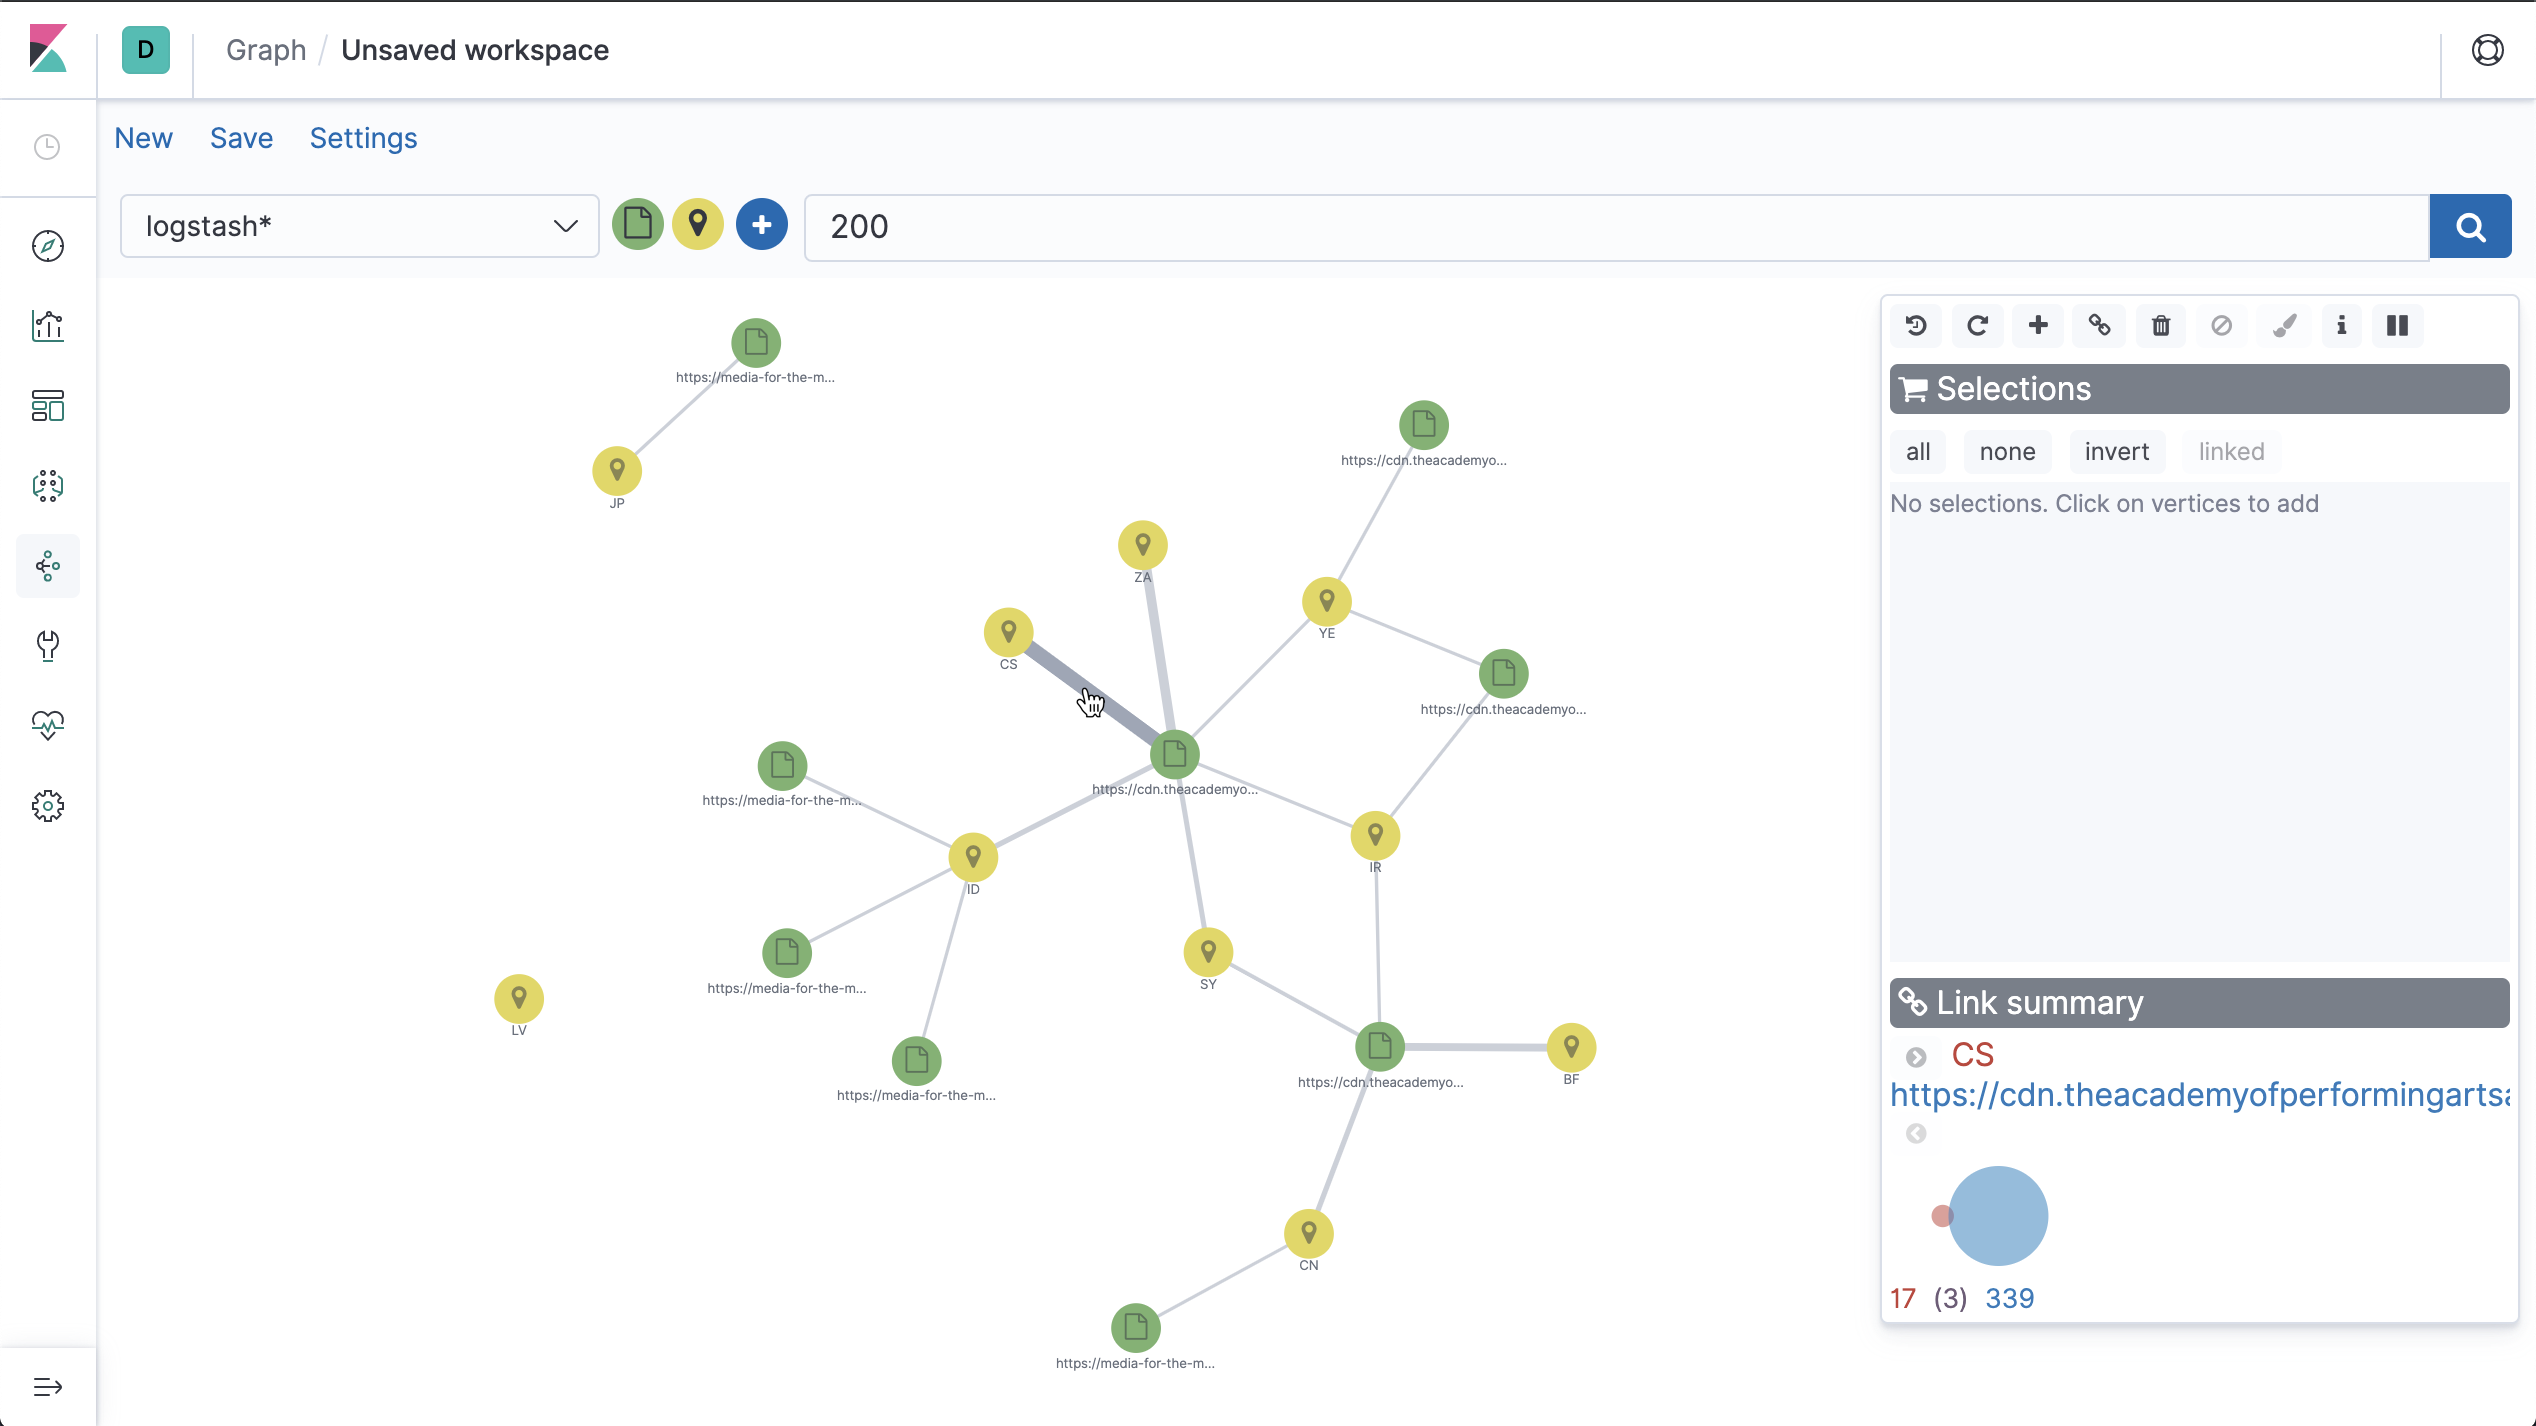Open Dev Tools wrench in sidebar
The height and width of the screenshot is (1426, 2536).
click(x=48, y=646)
